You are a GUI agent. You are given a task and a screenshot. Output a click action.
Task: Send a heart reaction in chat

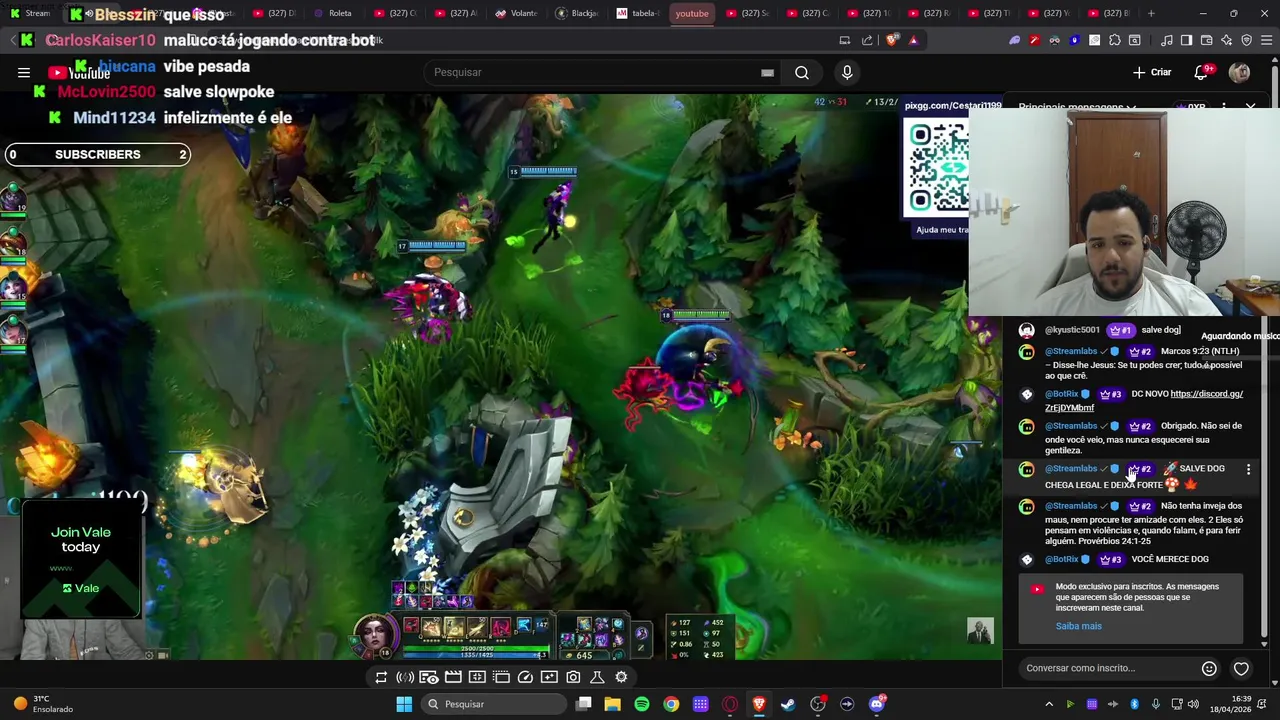[1241, 668]
